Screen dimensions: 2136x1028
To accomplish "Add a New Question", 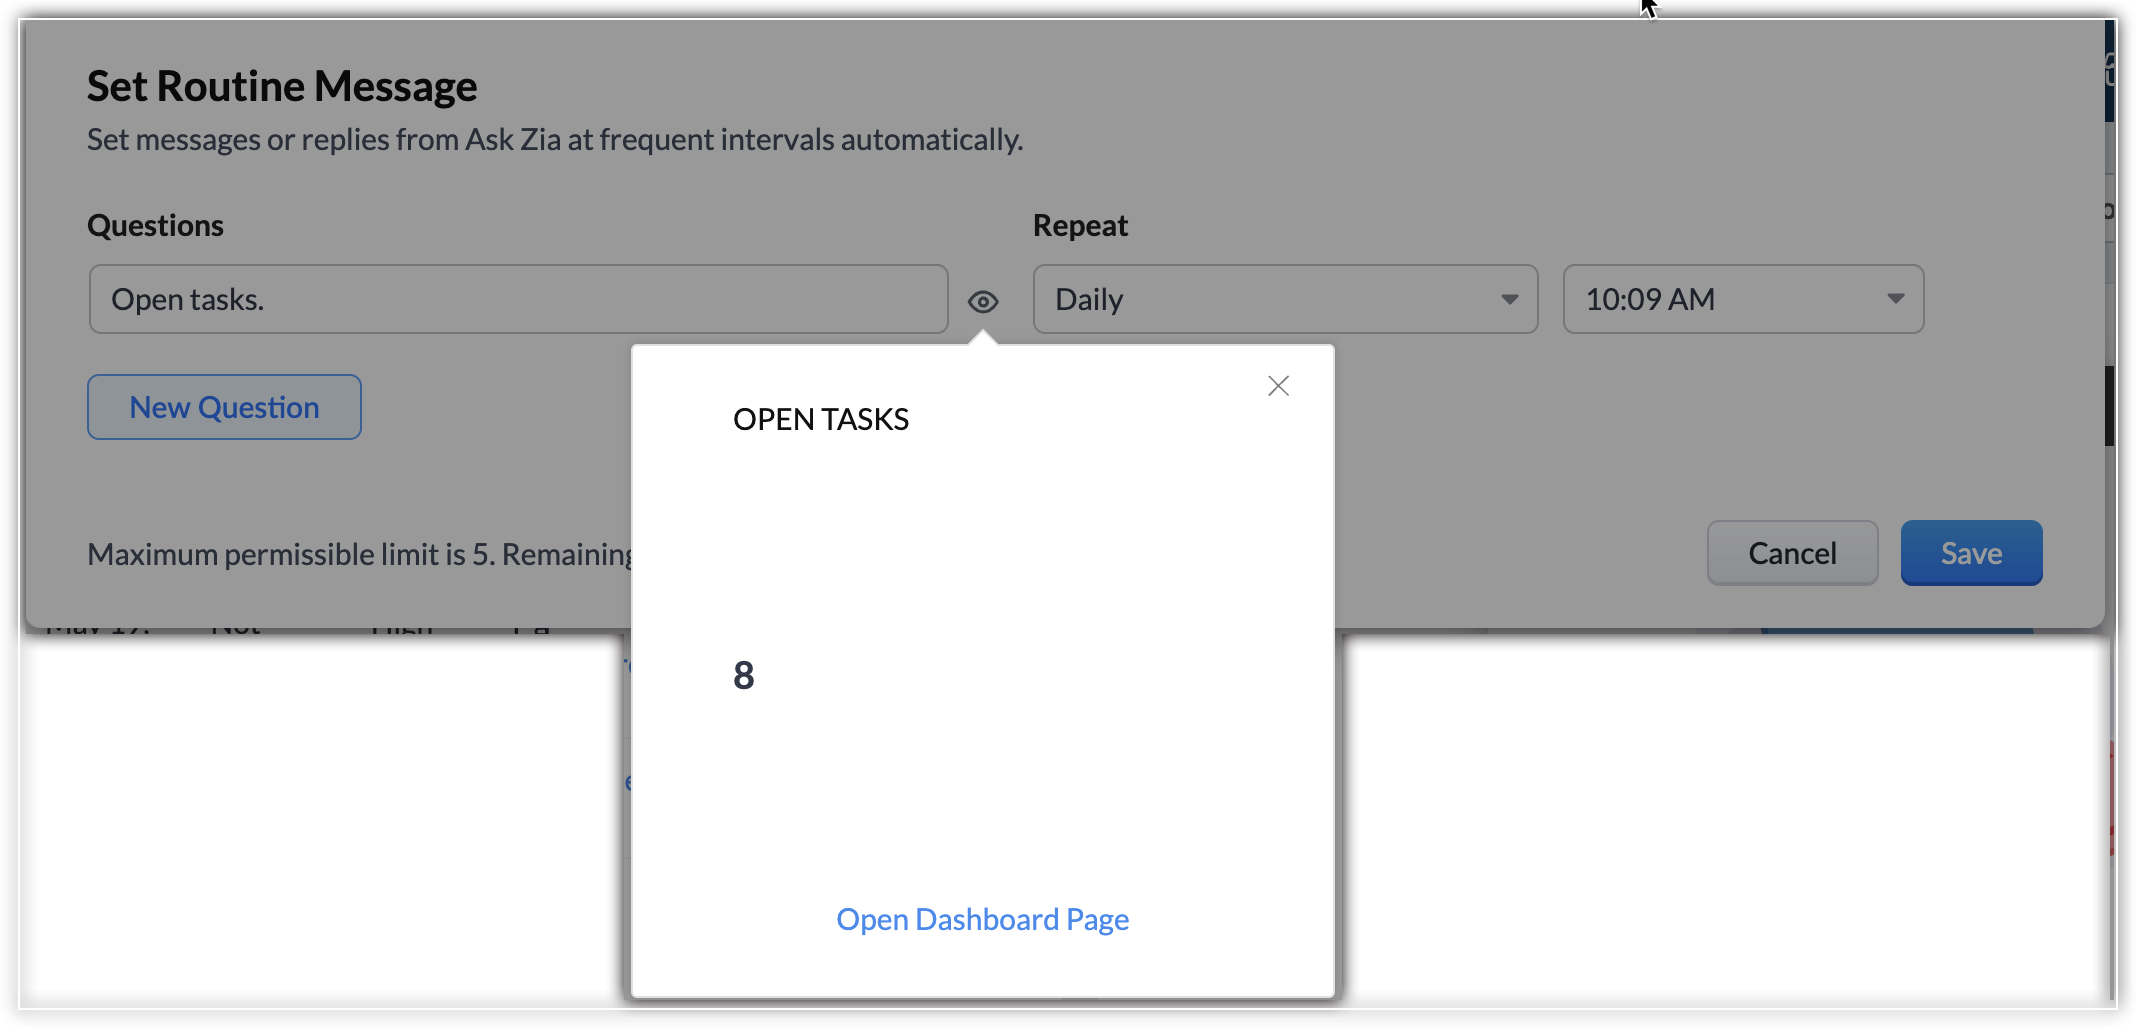I will coord(224,407).
